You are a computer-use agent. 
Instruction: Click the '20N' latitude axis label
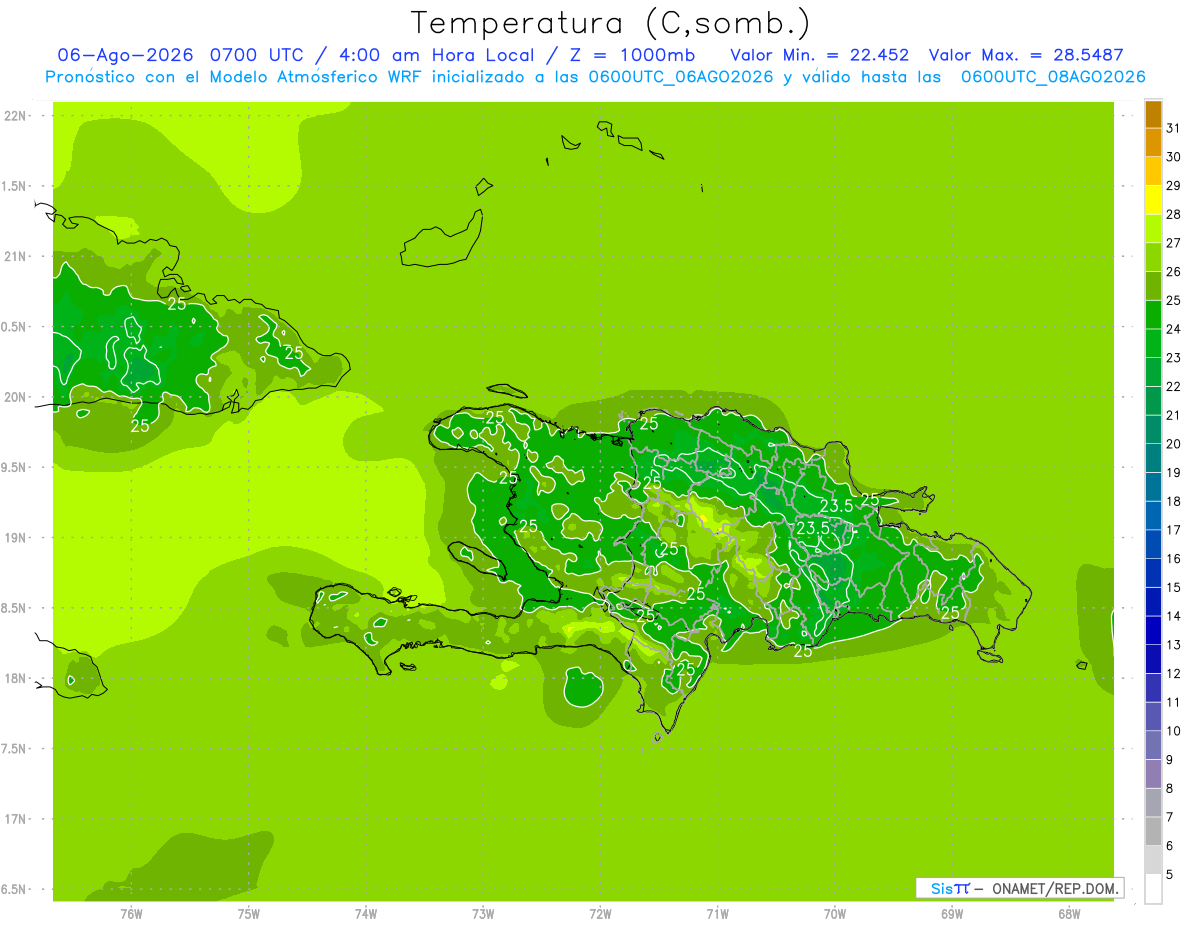(15, 397)
